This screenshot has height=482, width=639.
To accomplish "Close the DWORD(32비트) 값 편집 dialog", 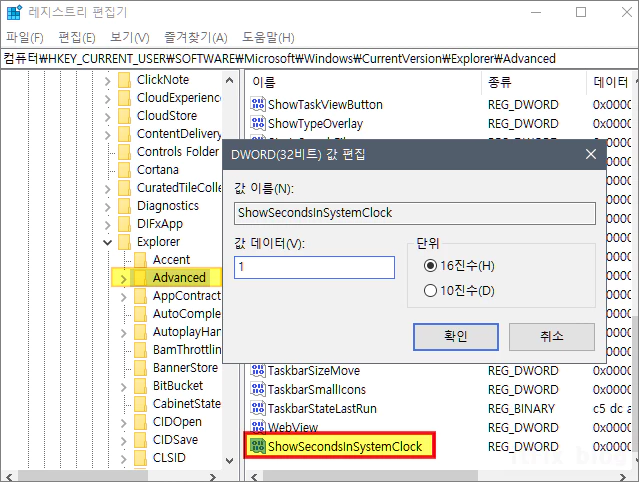I will point(591,154).
